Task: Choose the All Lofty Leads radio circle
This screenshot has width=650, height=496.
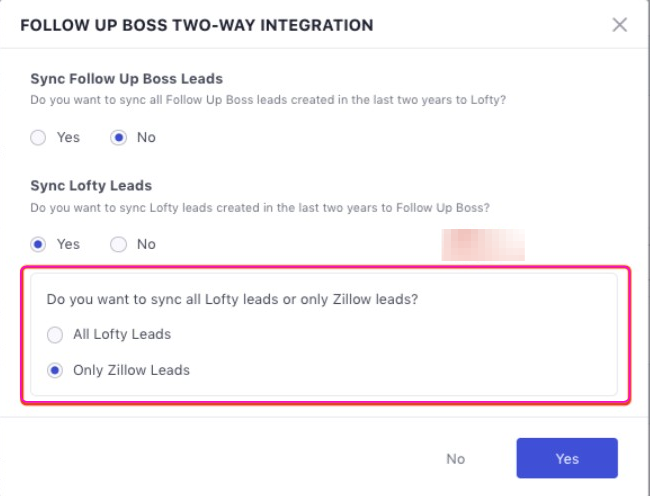Action: pyautogui.click(x=55, y=334)
